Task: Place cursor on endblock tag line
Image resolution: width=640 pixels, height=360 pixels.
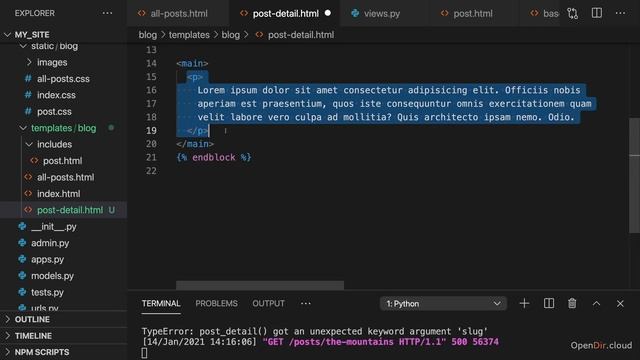Action: click(214, 158)
